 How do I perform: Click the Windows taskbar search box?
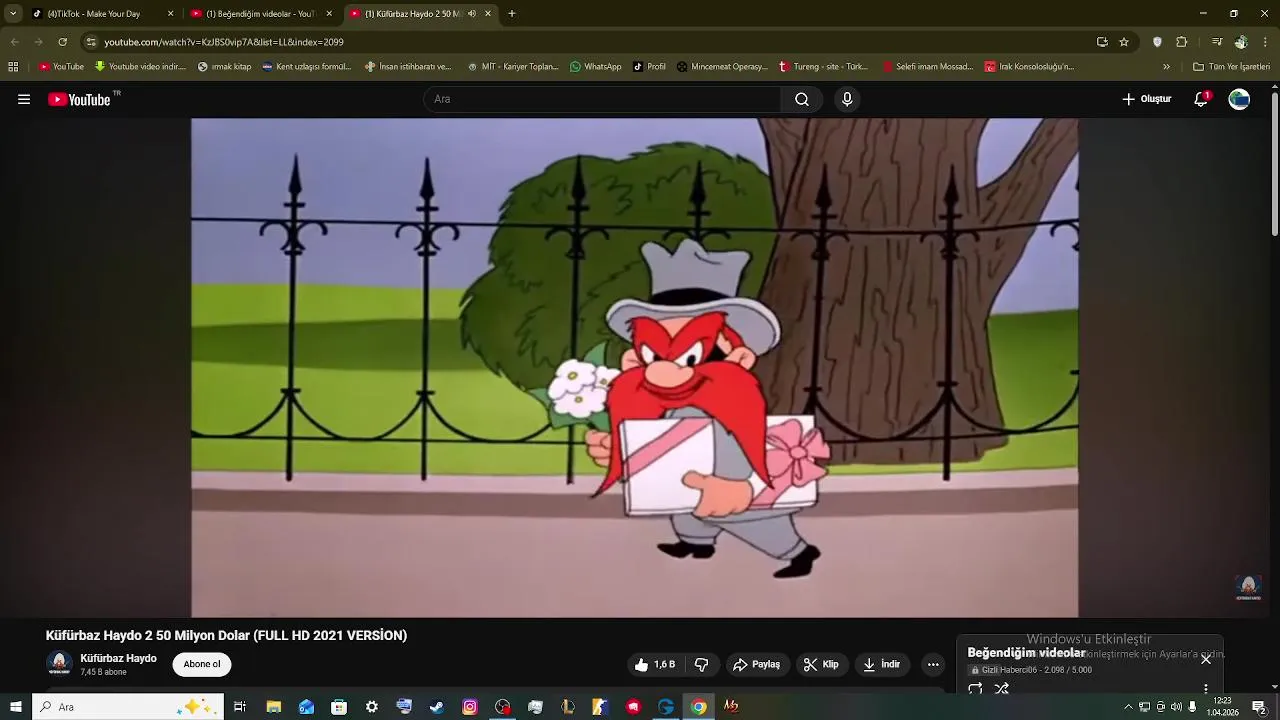point(127,707)
